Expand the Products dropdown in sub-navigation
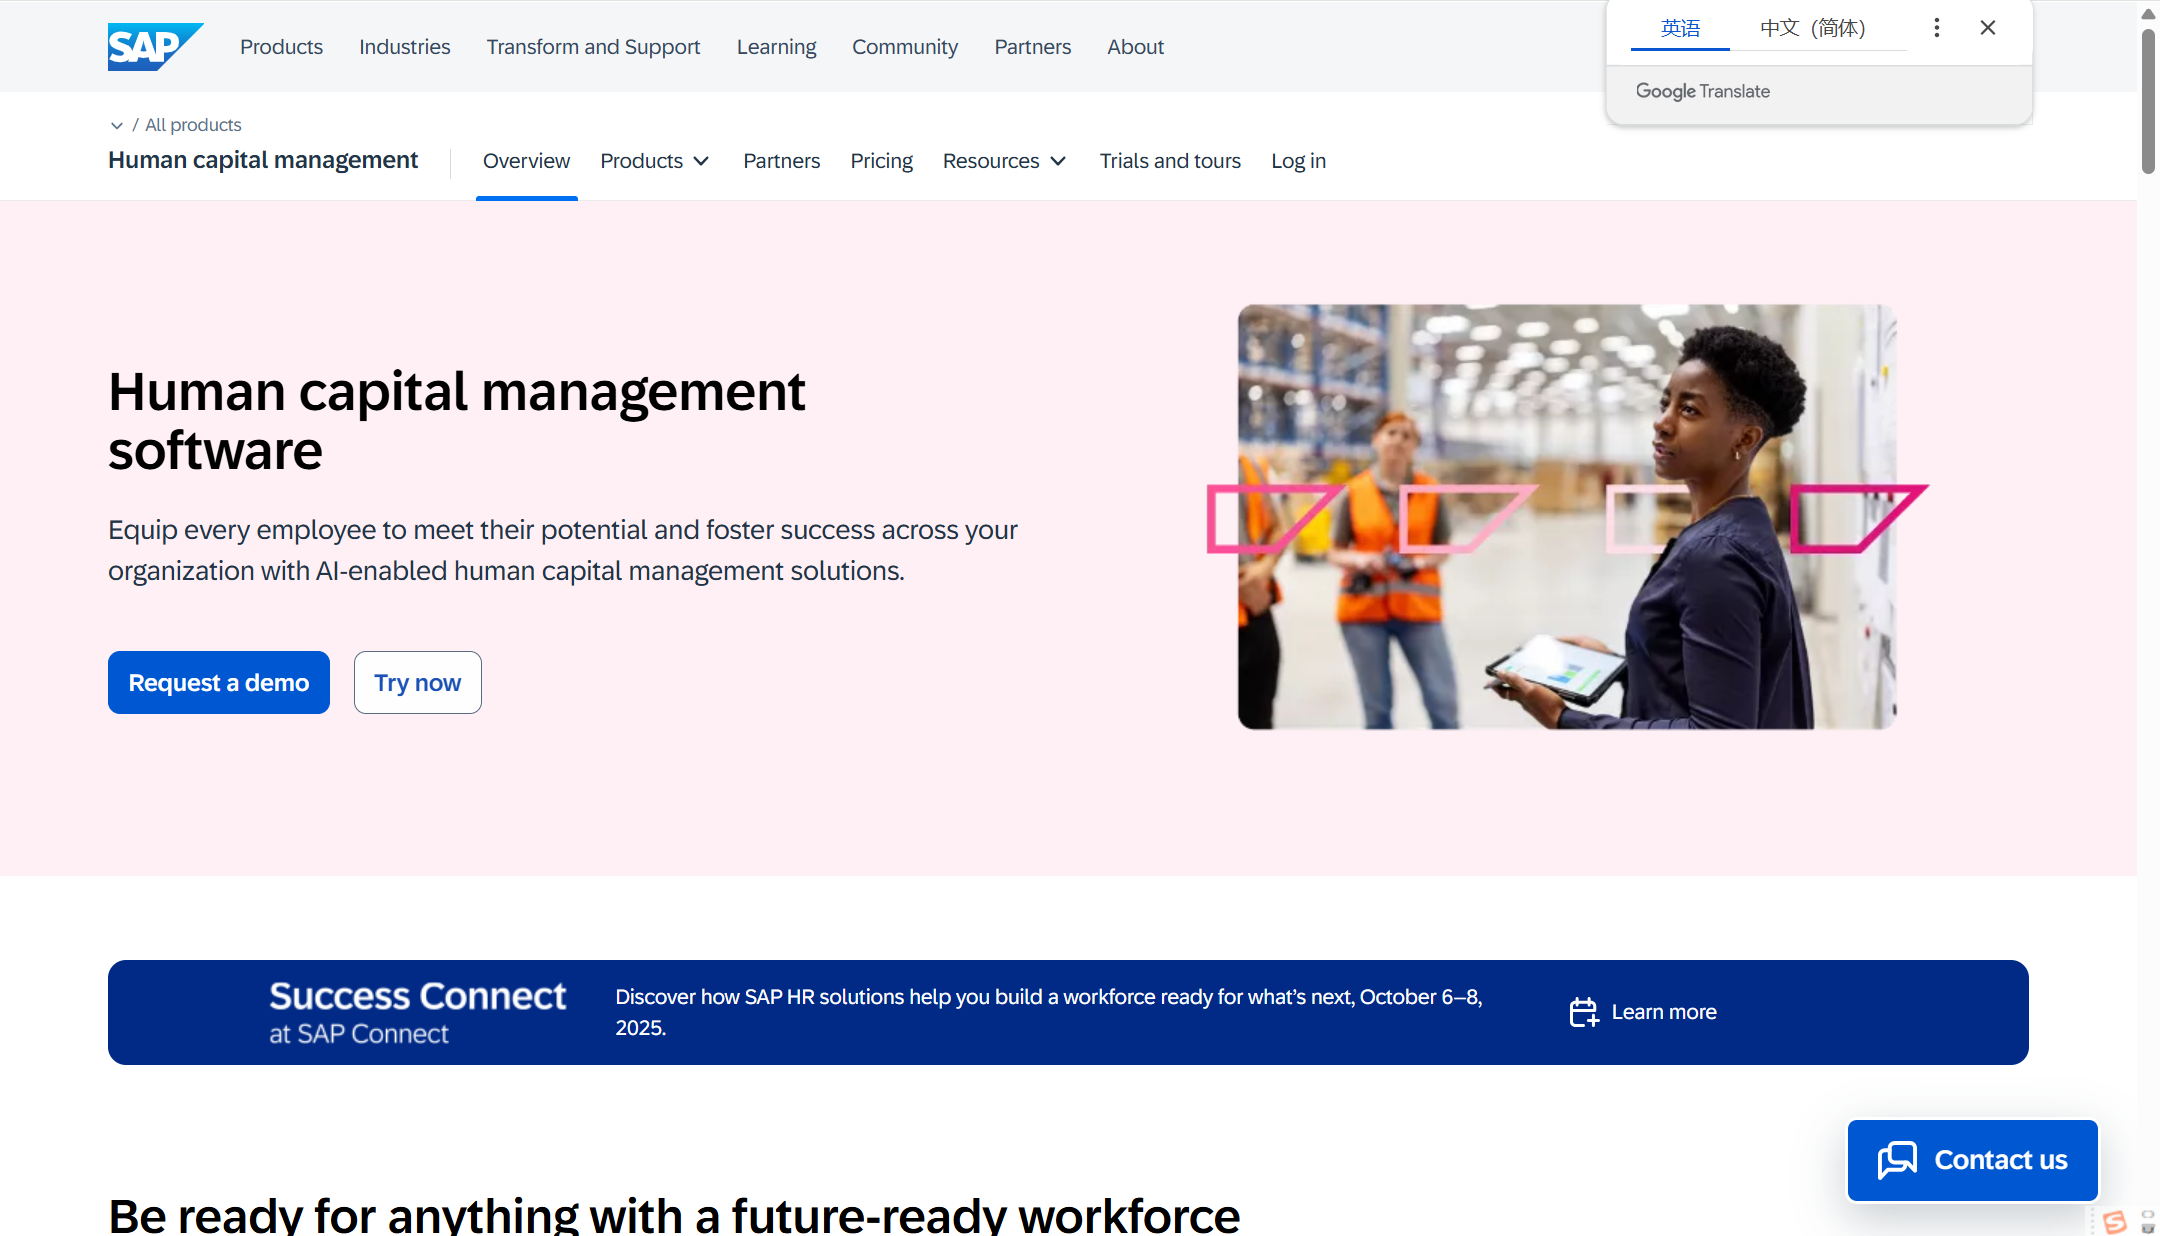 coord(654,161)
